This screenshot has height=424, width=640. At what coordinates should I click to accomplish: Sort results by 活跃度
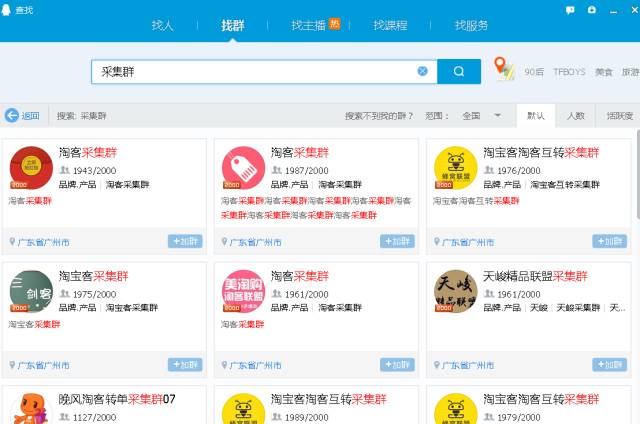click(620, 116)
